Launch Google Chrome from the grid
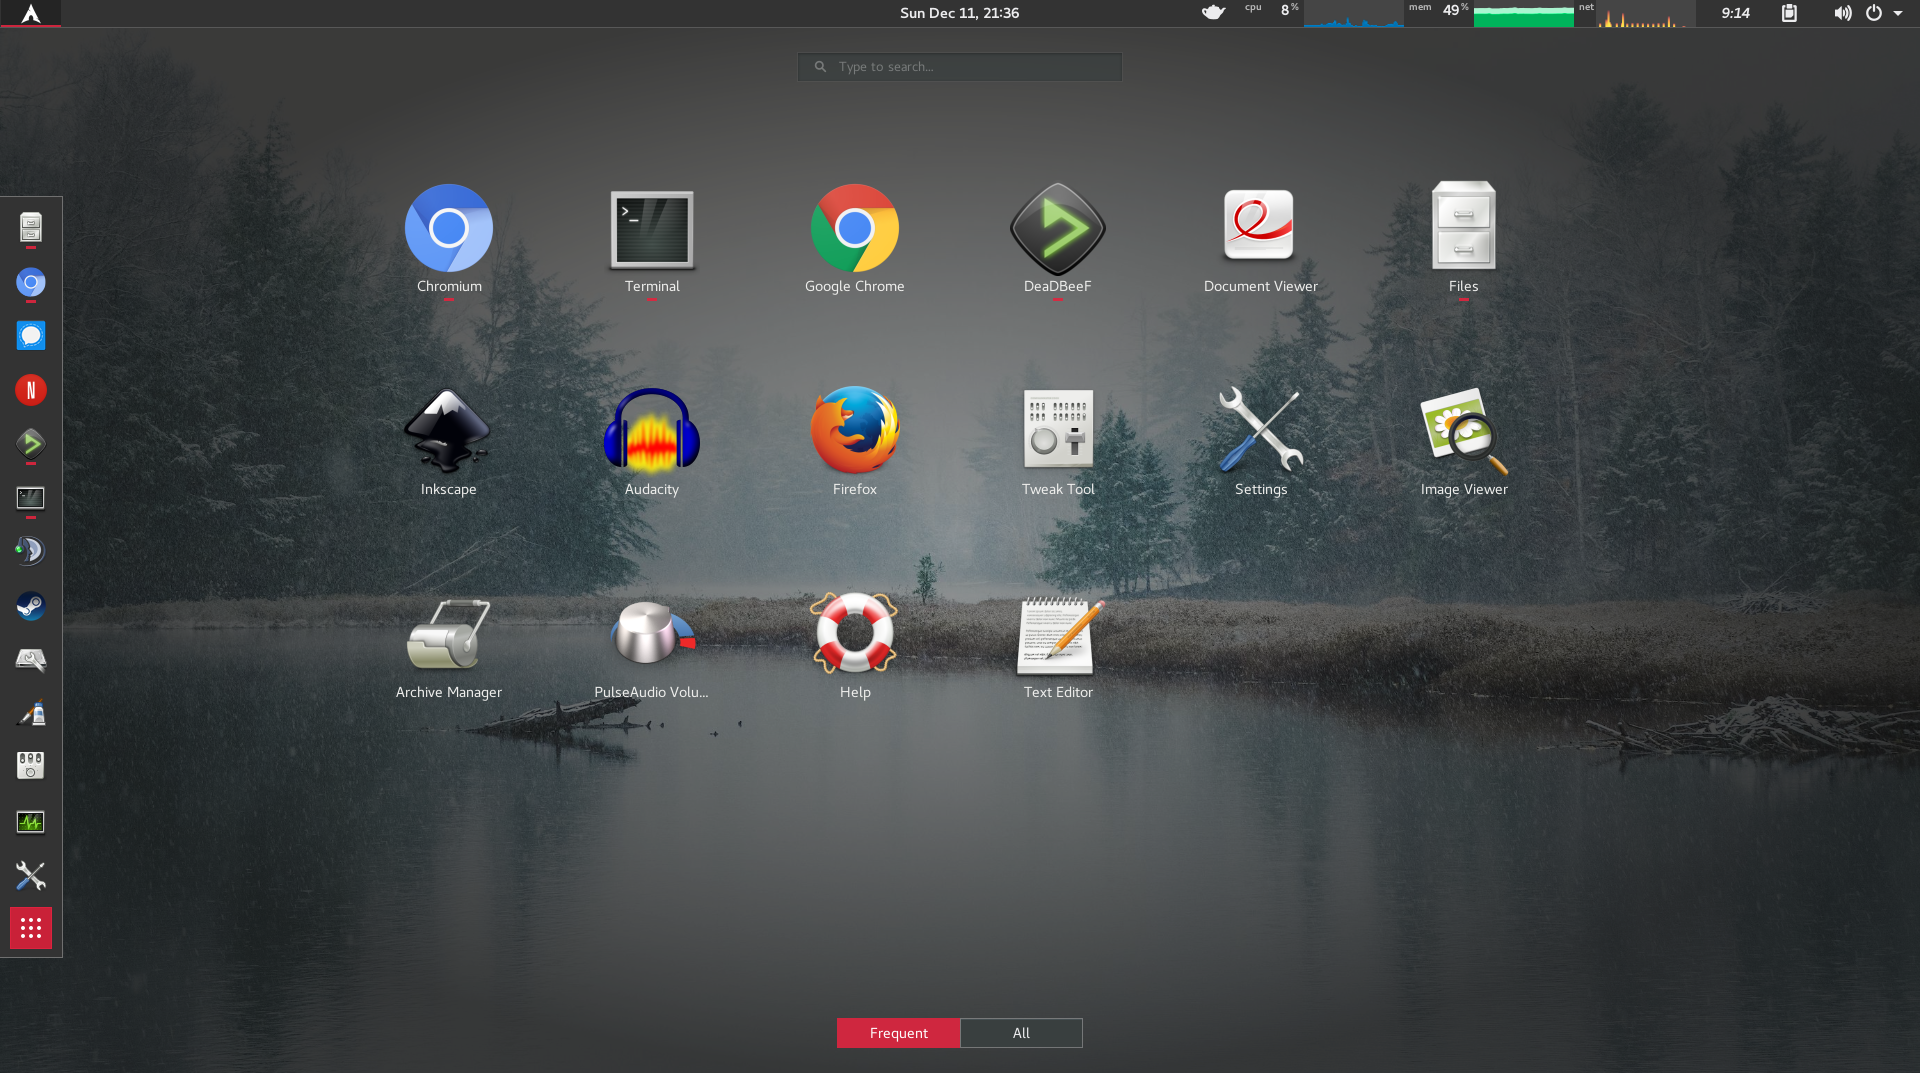Viewport: 1920px width, 1073px height. (x=855, y=239)
